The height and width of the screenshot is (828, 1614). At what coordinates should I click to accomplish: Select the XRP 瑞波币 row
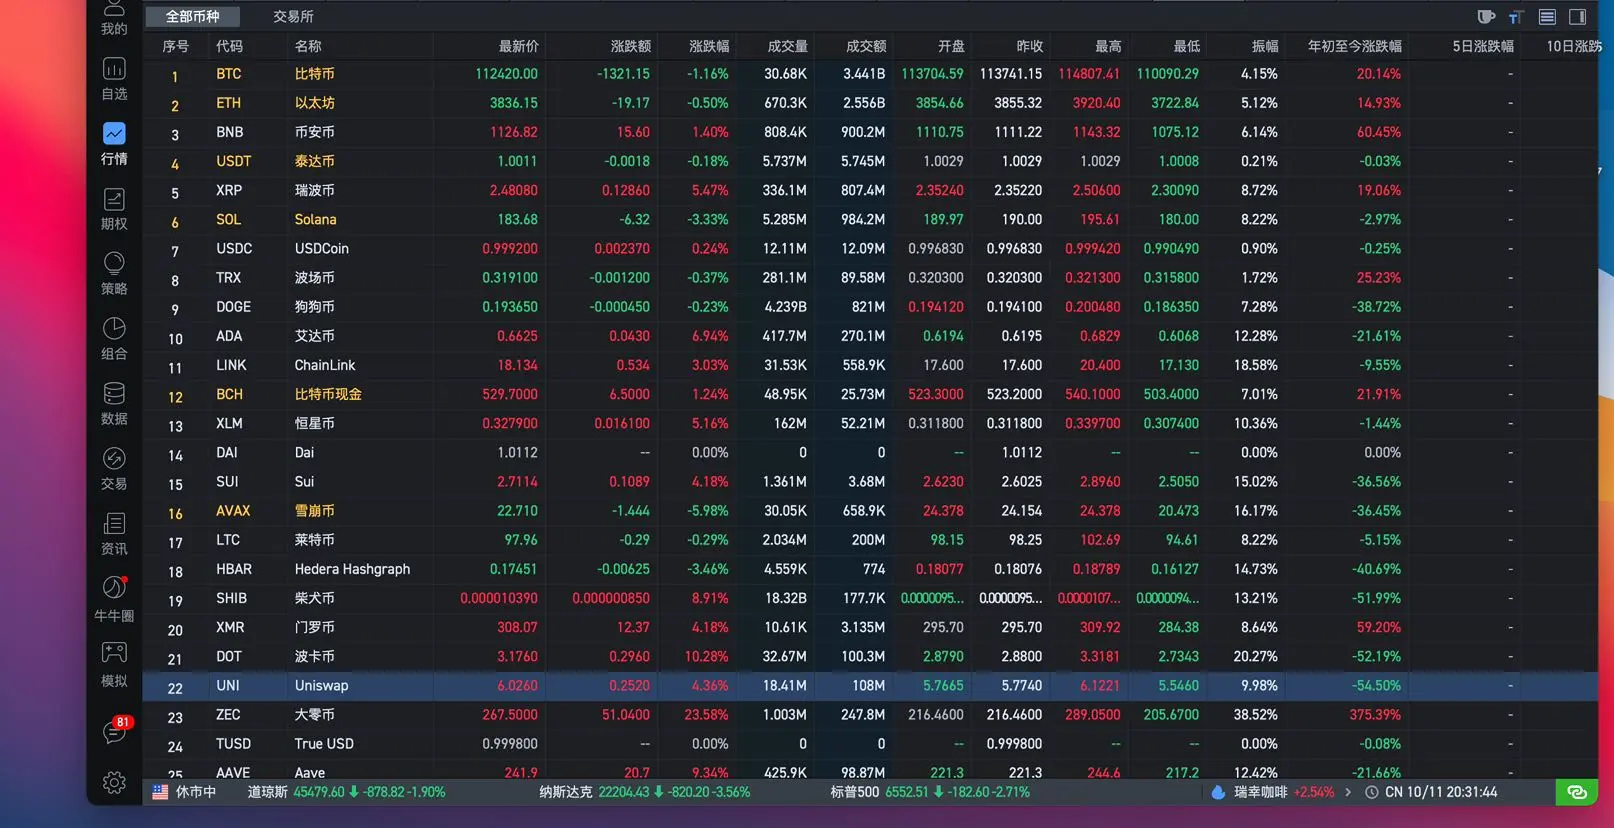tap(870, 190)
